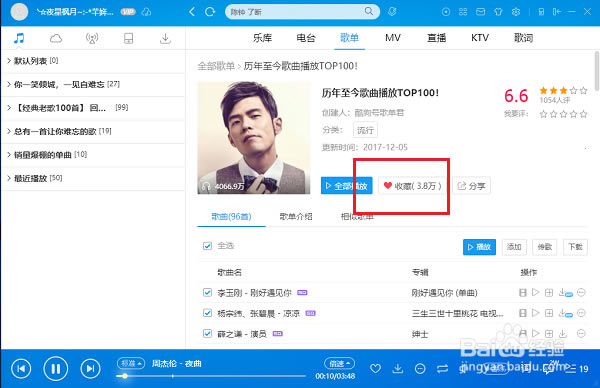
Task: Rate playlist with 我要评 fifth star
Action: point(584,114)
